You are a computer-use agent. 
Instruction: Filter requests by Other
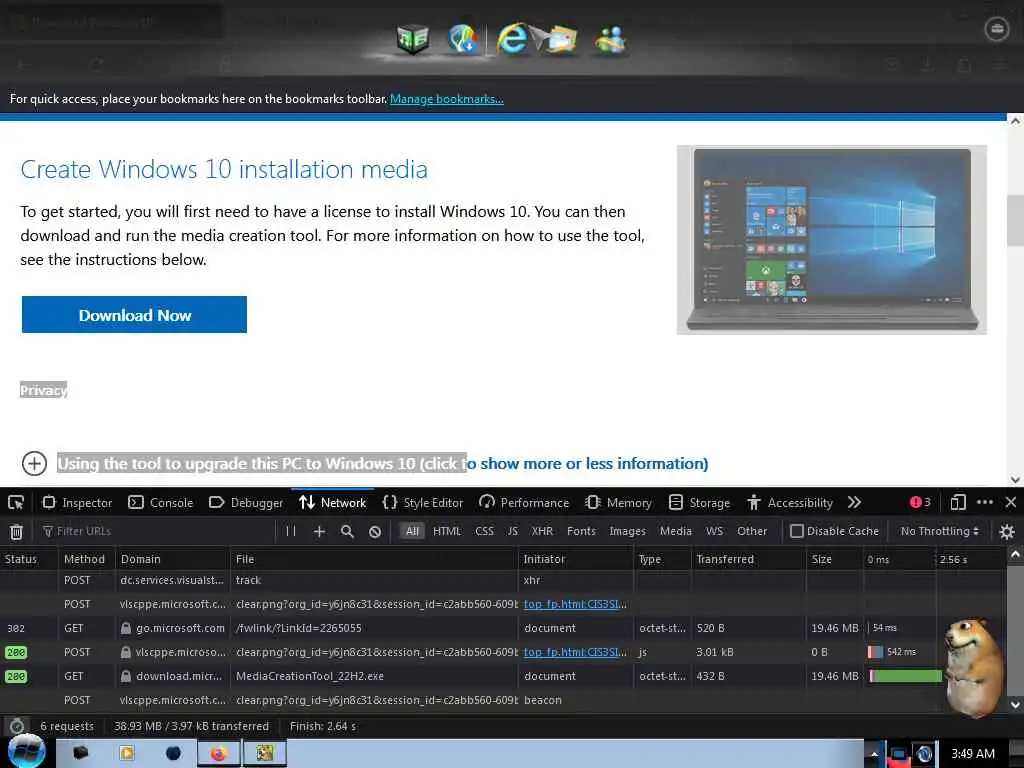[x=752, y=531]
